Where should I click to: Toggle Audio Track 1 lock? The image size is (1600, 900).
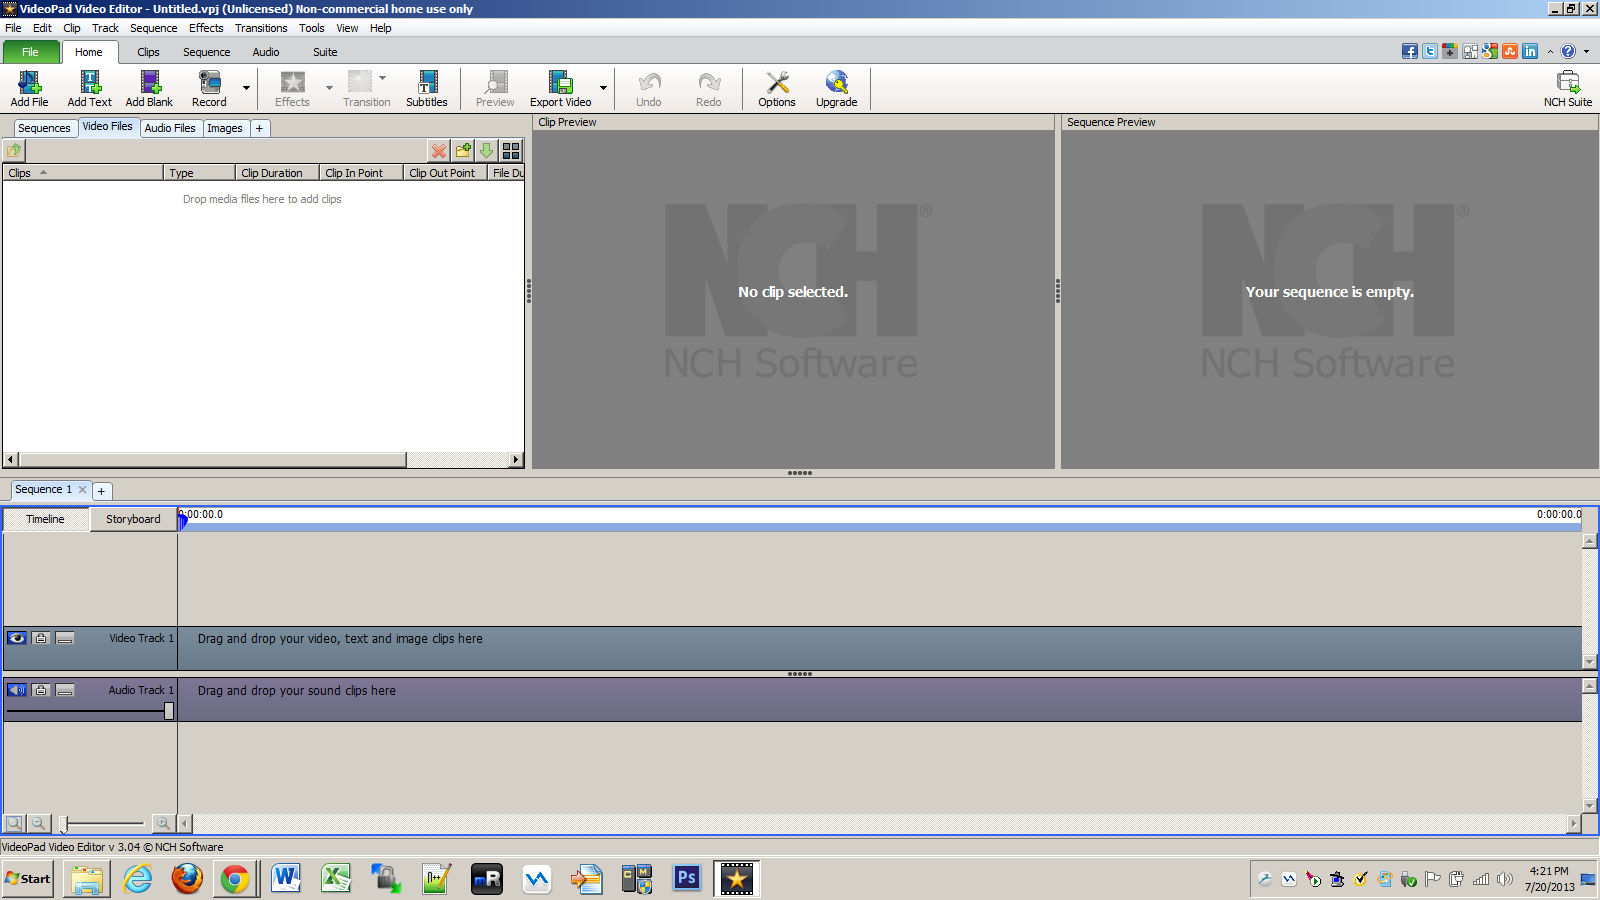41,690
